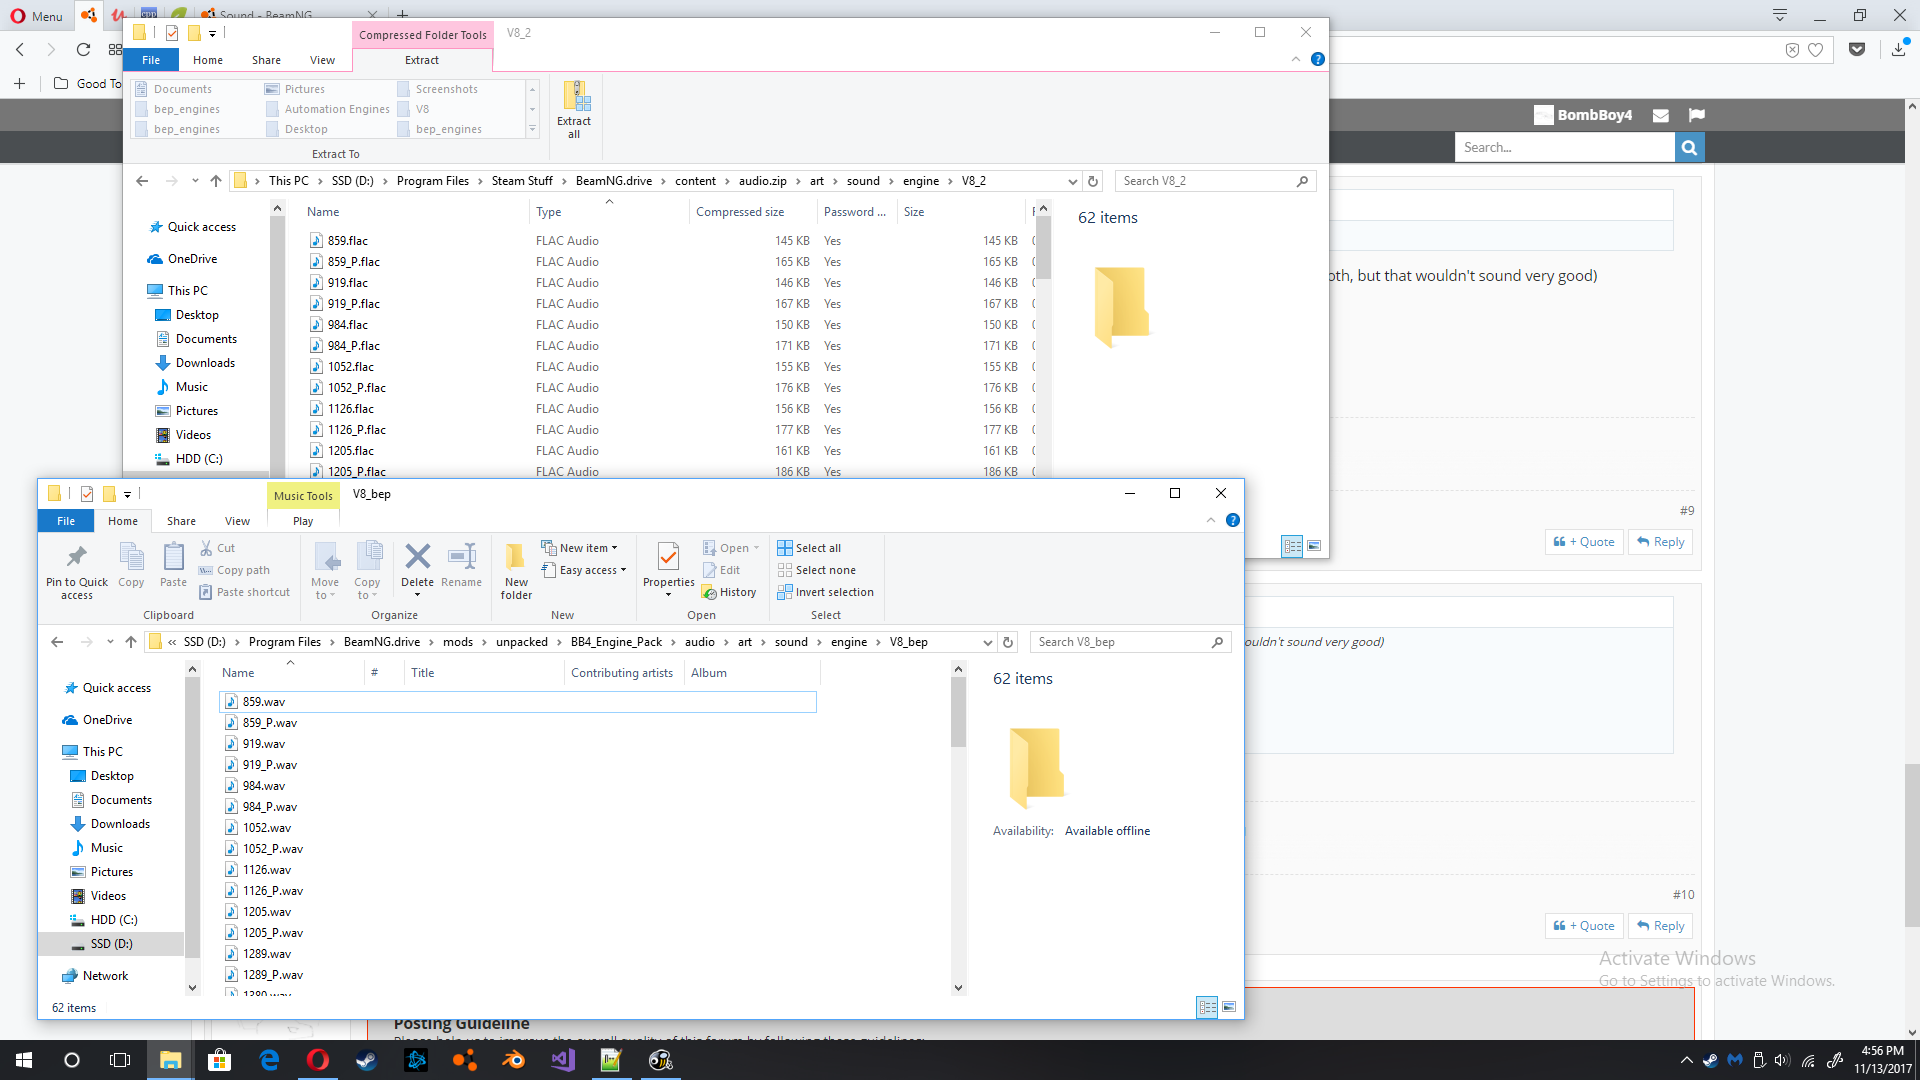This screenshot has width=1920, height=1080.
Task: Click Pin to Quick access icon
Action: (x=77, y=571)
